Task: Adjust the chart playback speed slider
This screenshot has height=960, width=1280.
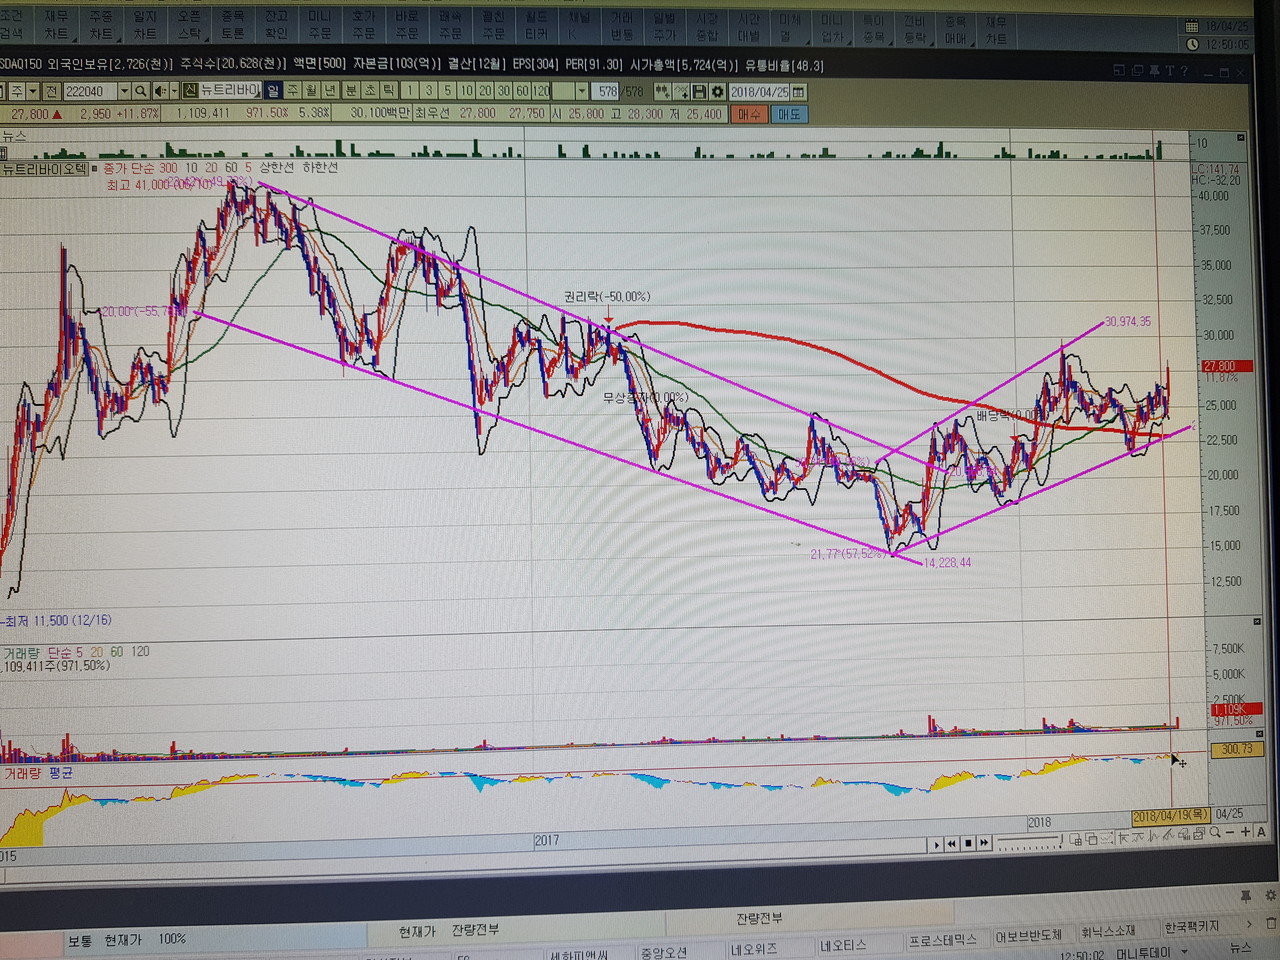Action: tap(1031, 843)
